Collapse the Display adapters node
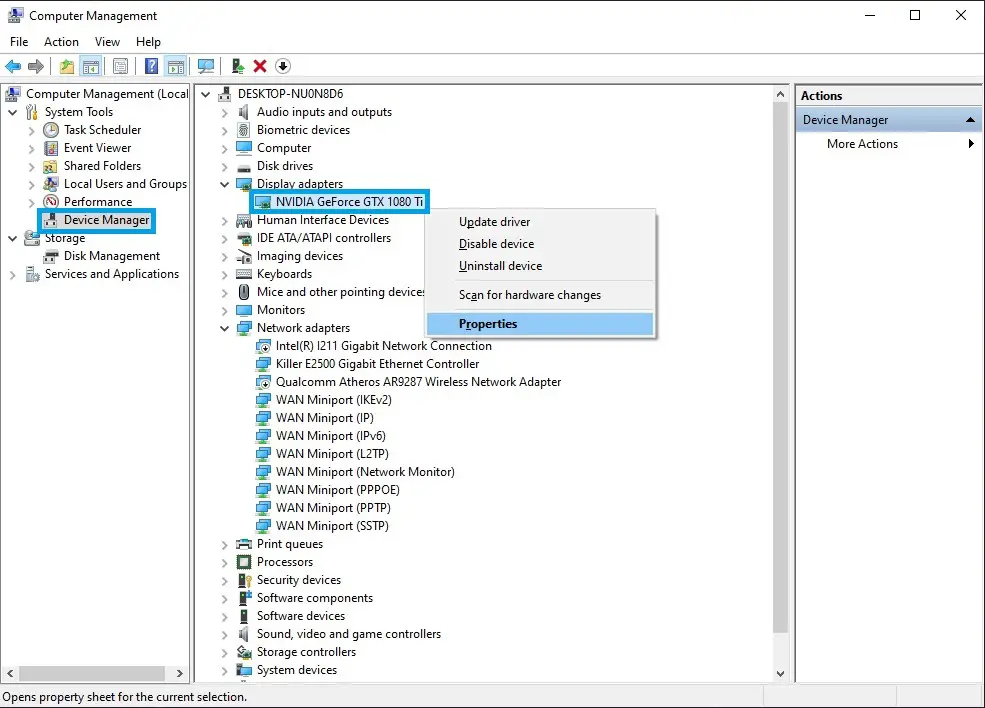 click(x=224, y=184)
